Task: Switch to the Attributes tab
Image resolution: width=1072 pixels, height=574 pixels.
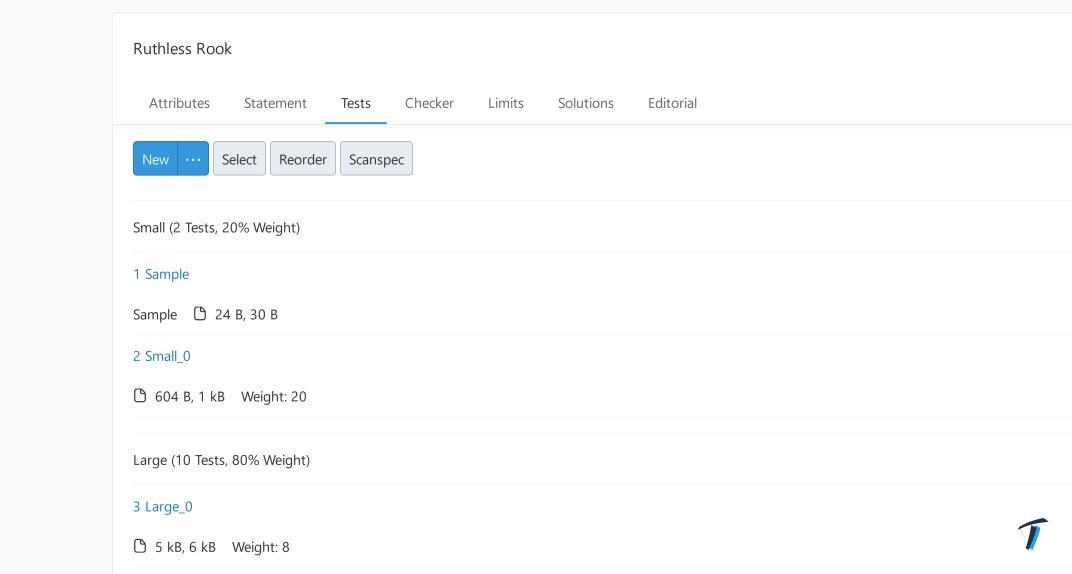Action: tap(179, 103)
